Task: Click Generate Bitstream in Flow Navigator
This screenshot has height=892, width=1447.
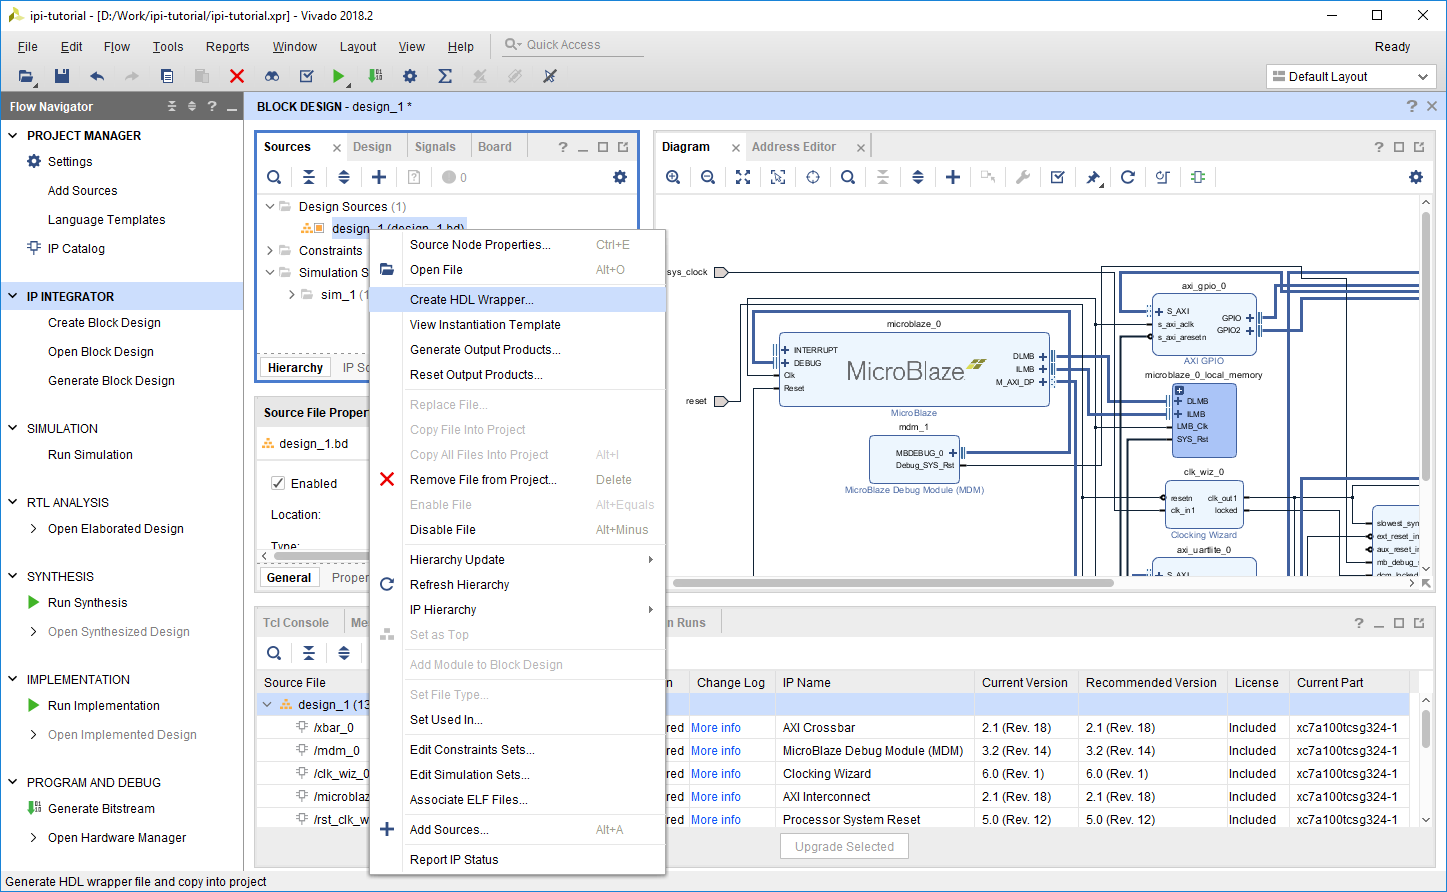Action: tap(102, 809)
